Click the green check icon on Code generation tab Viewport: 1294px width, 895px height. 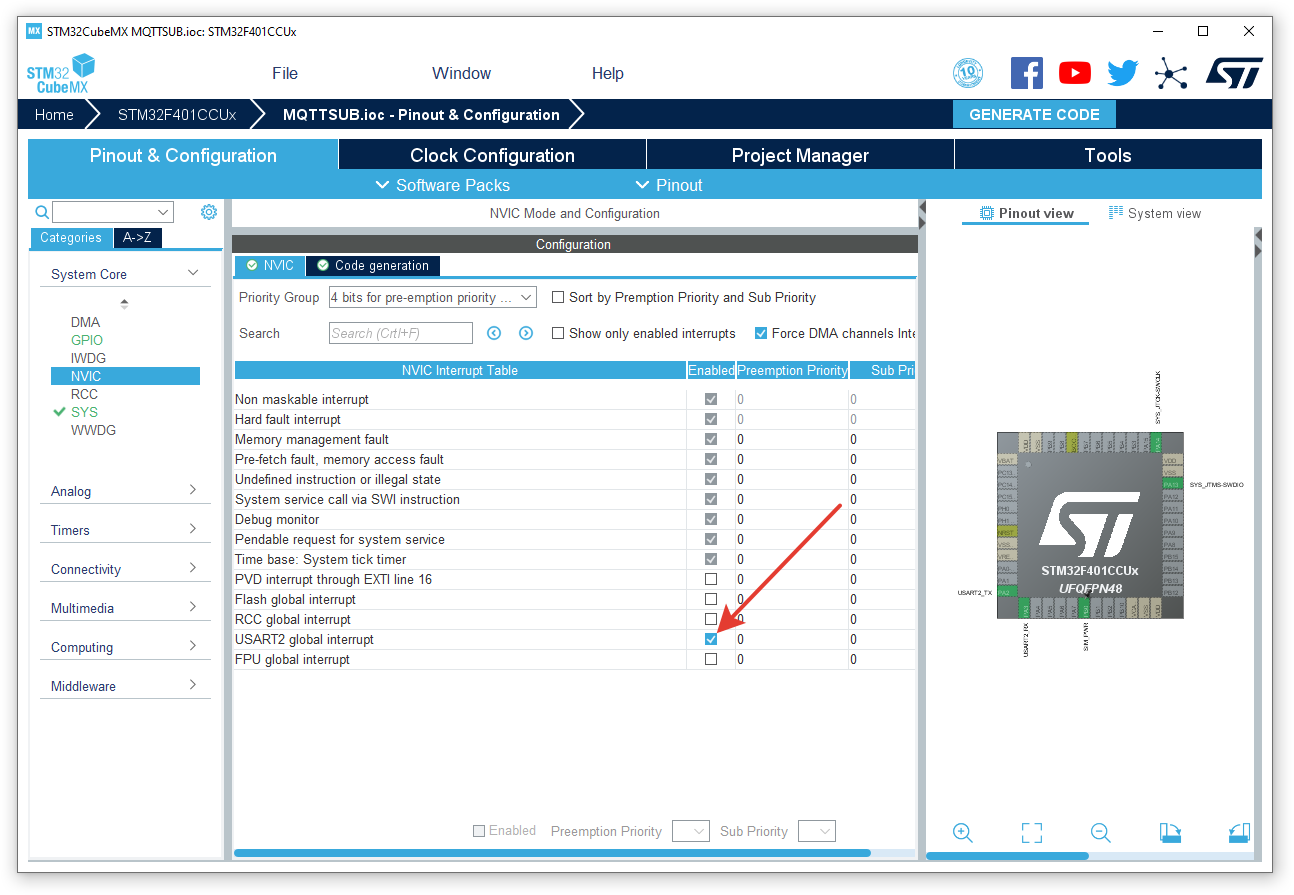(x=323, y=266)
